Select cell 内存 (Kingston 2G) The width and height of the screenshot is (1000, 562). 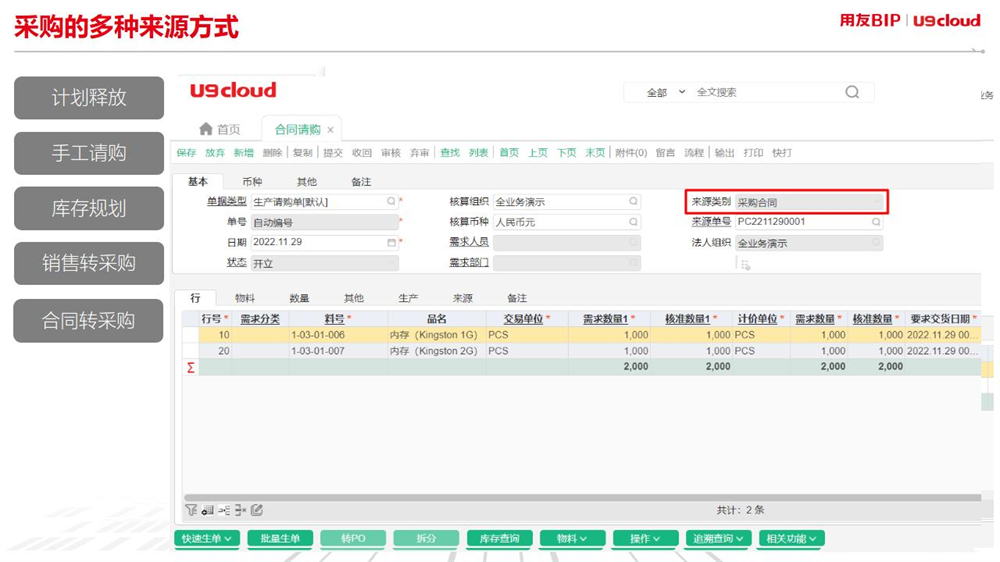click(x=436, y=351)
